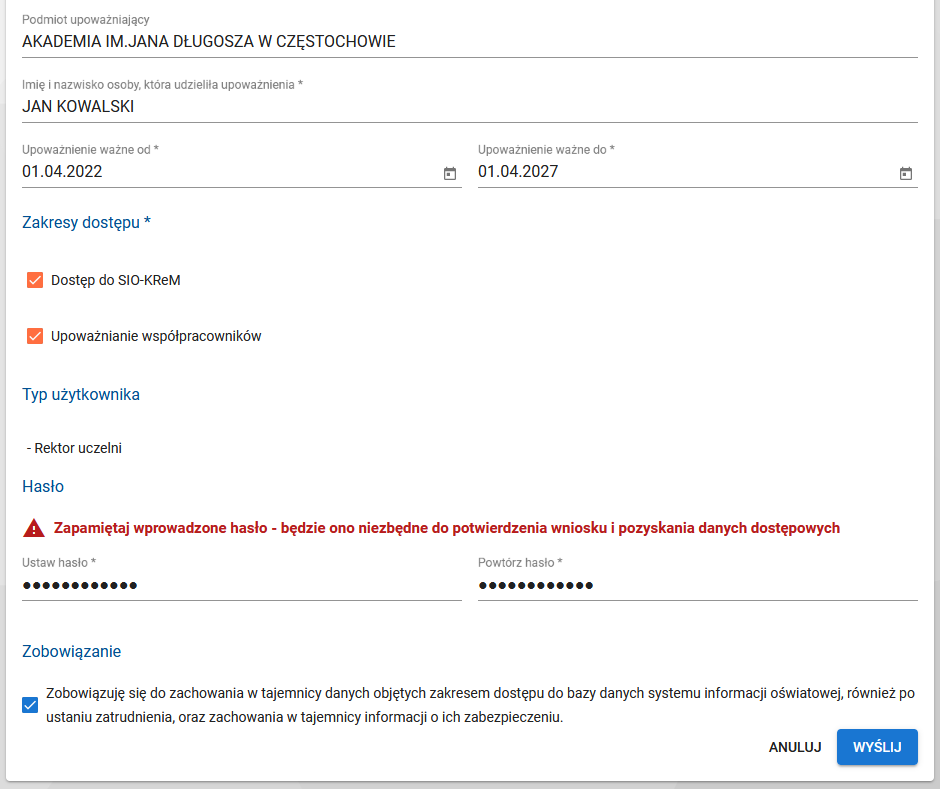The image size is (940, 789).
Task: Open calendar picker for "Upoważnienie ważne do"
Action: coord(906,172)
